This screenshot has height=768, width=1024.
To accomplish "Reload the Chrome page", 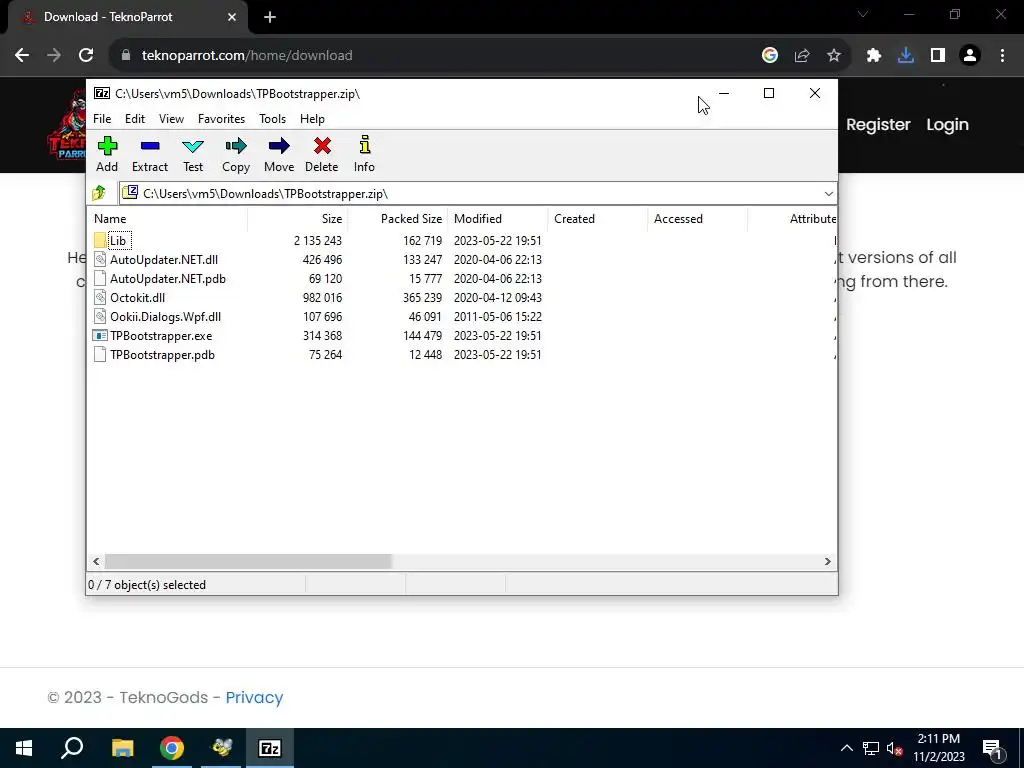I will pyautogui.click(x=86, y=56).
